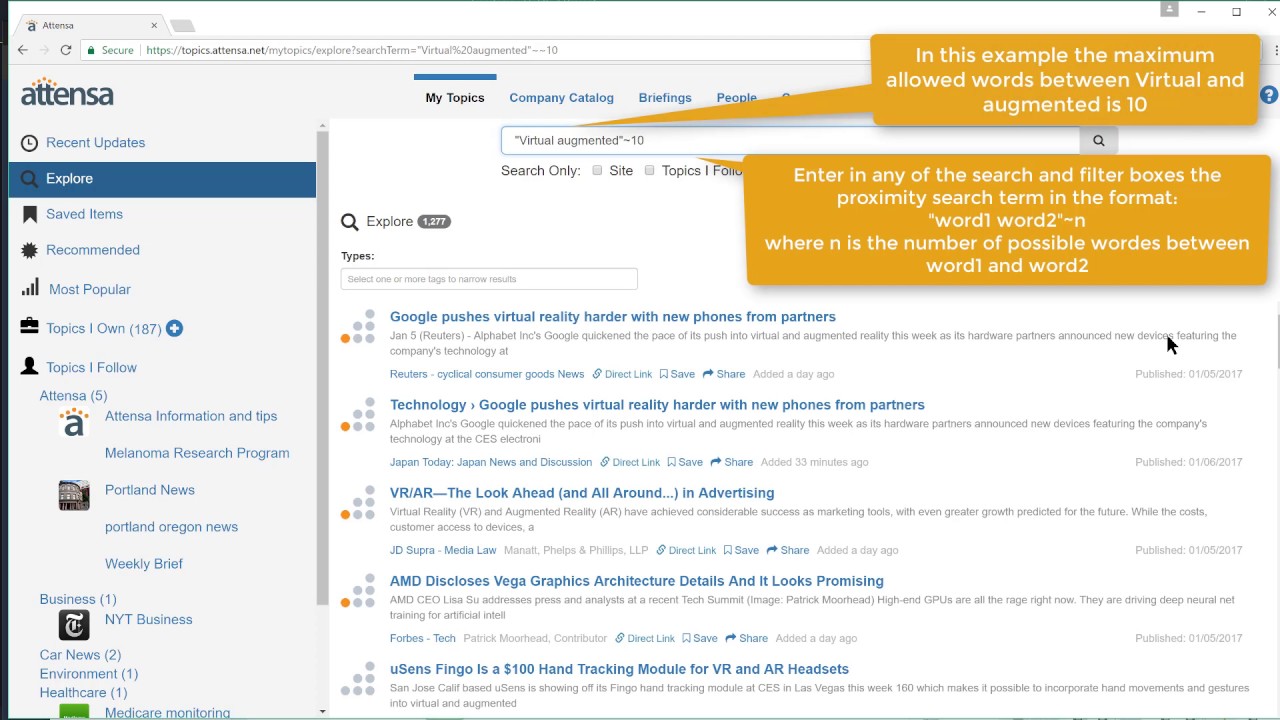1280x720 pixels.
Task: Click Forbes - Tech source link
Action: [422, 638]
